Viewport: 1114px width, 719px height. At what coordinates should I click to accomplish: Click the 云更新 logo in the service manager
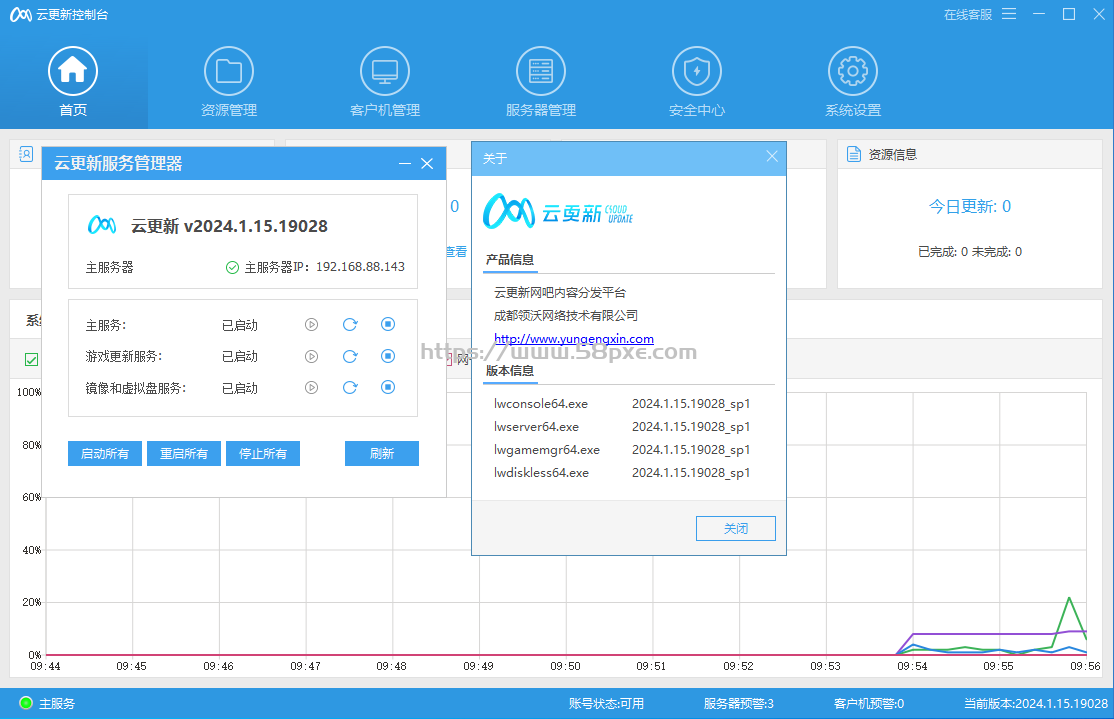coord(102,225)
